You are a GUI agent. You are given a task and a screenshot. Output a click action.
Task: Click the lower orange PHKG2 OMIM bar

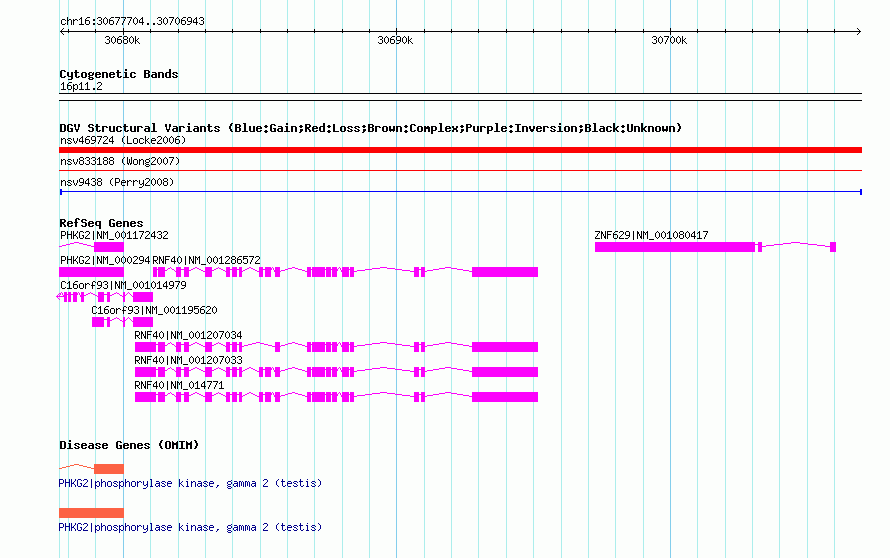(x=91, y=513)
